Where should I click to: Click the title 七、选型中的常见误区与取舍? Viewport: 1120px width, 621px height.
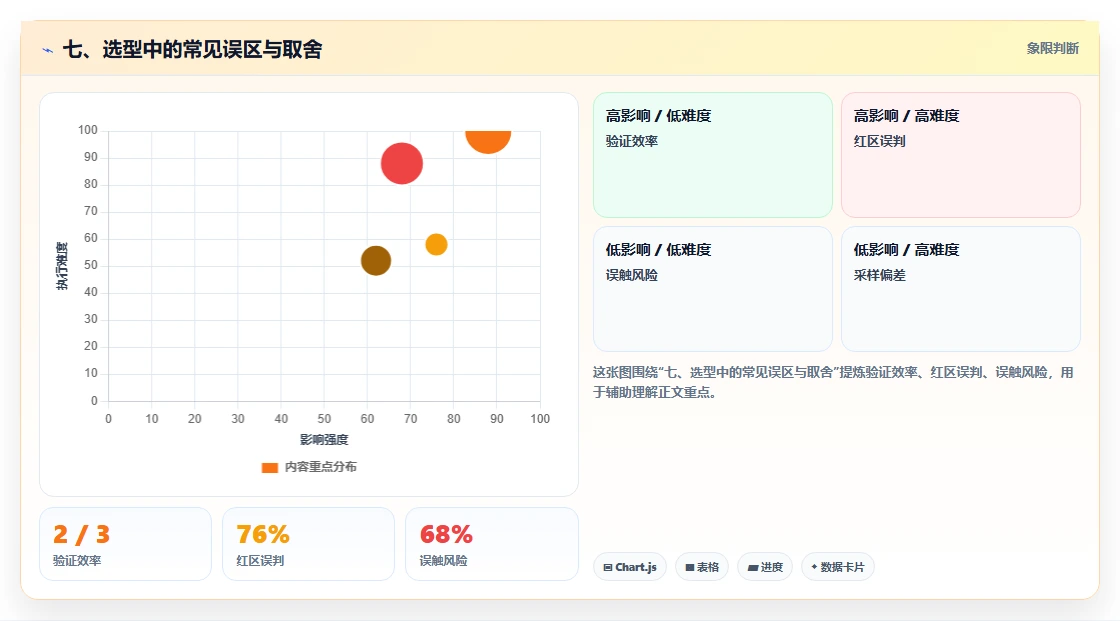pos(193,49)
